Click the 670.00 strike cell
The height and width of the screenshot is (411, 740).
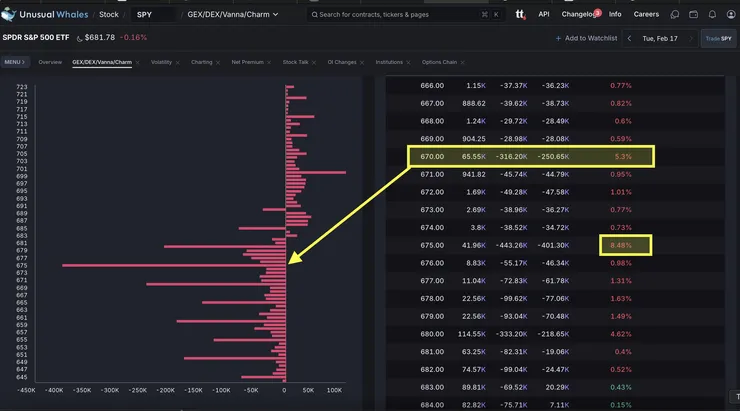(432, 157)
